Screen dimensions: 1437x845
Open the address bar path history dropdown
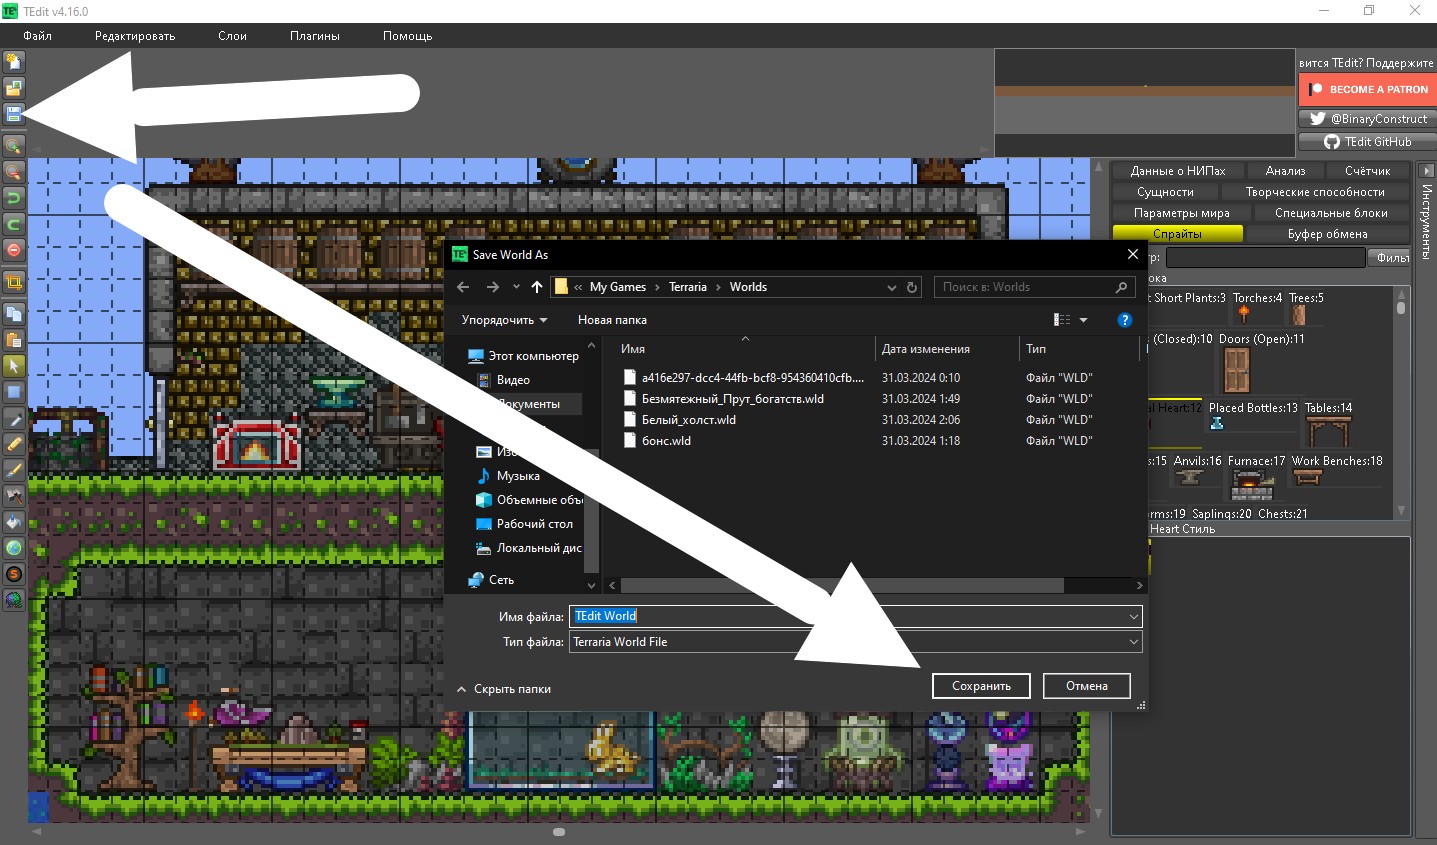coord(891,287)
